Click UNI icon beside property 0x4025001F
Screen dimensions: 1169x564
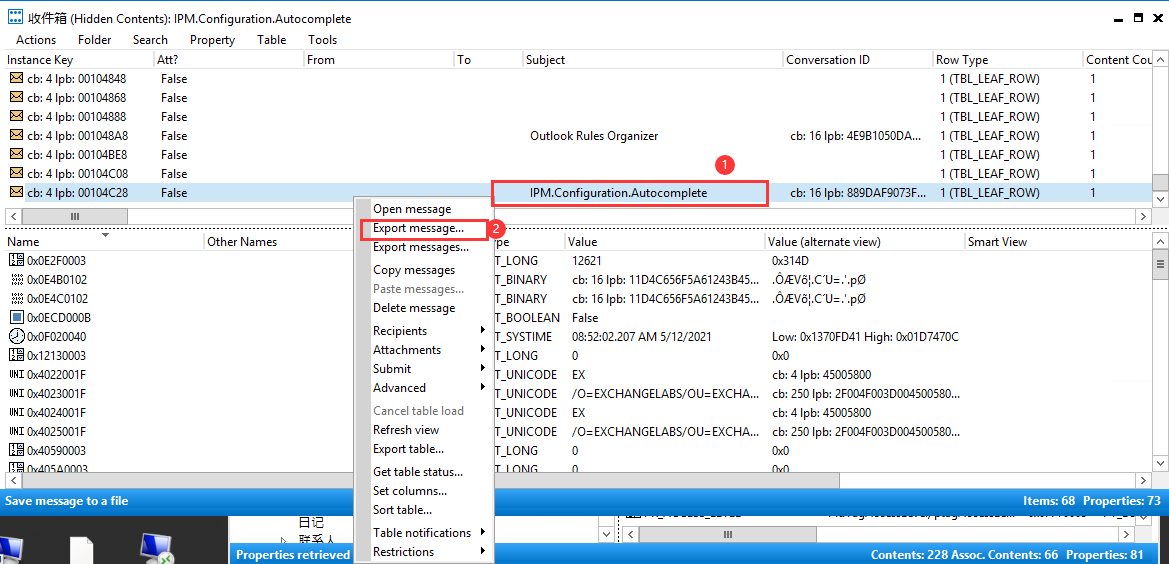[x=16, y=431]
